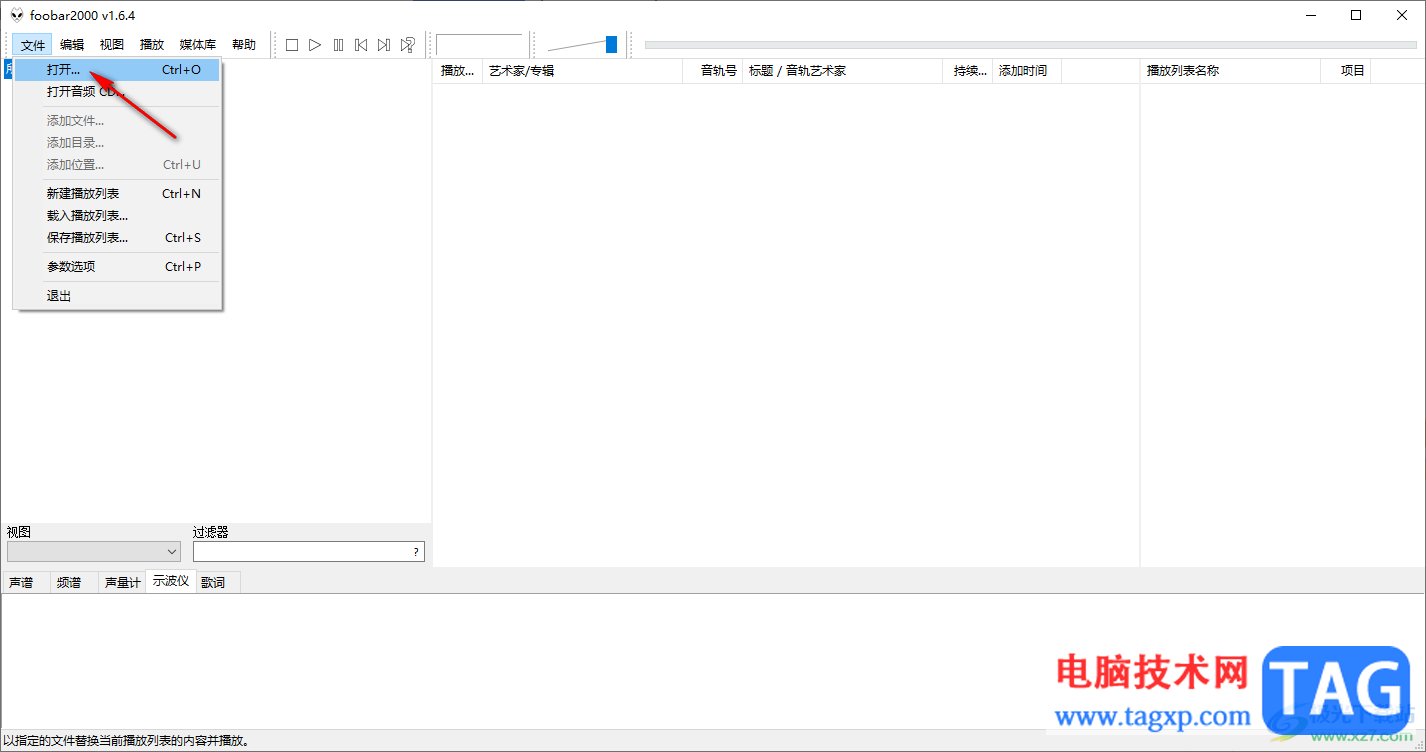Image resolution: width=1426 pixels, height=752 pixels.
Task: Click the Next track button
Action: (384, 45)
